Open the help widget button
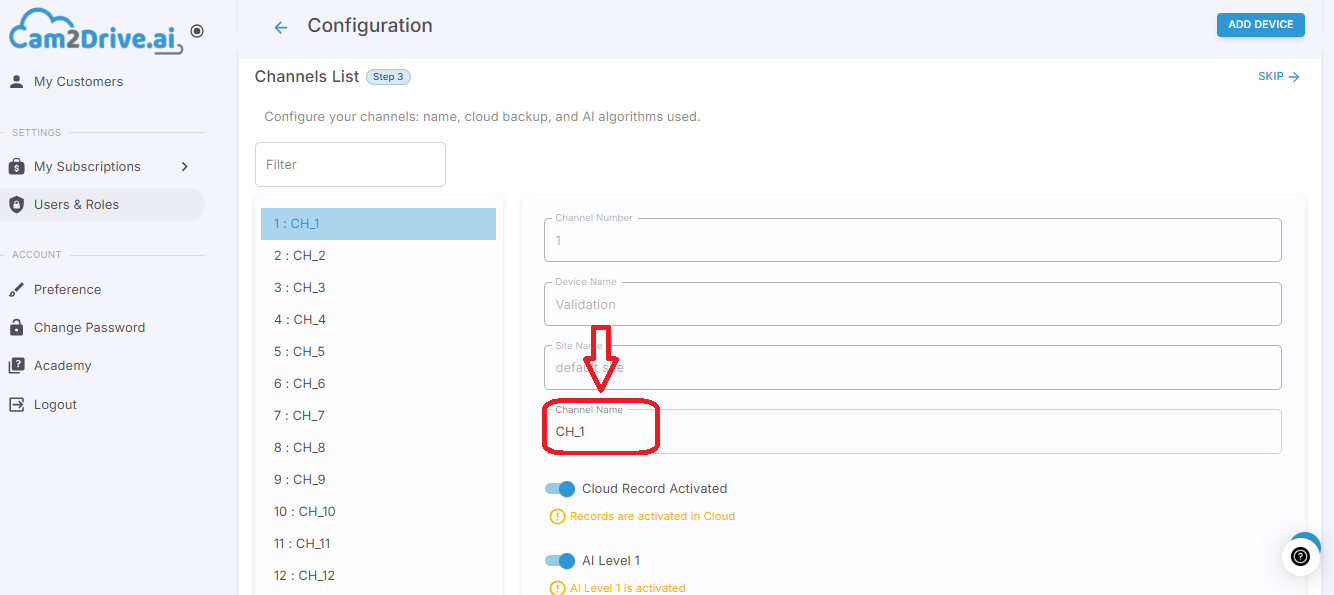The height and width of the screenshot is (595, 1334). tap(1301, 557)
